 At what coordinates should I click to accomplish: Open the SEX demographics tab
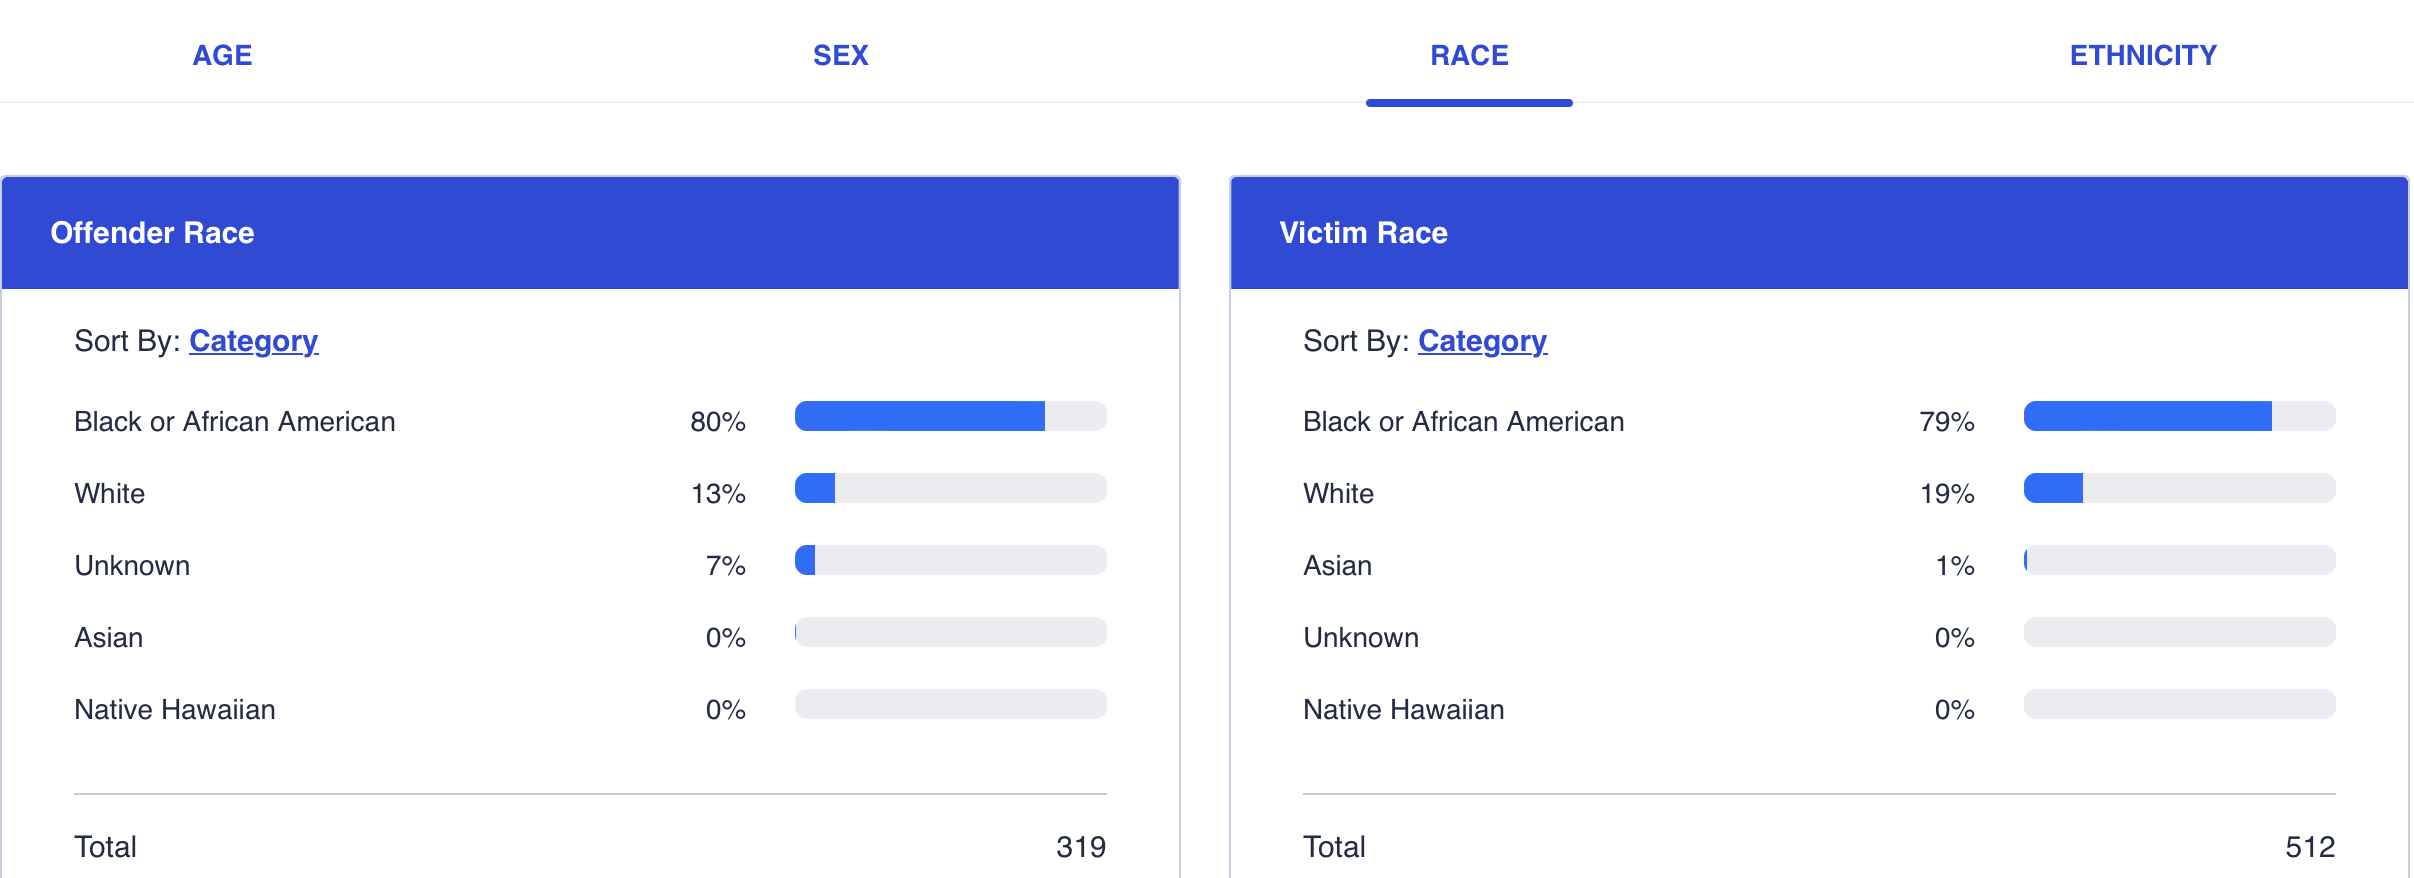coord(840,55)
